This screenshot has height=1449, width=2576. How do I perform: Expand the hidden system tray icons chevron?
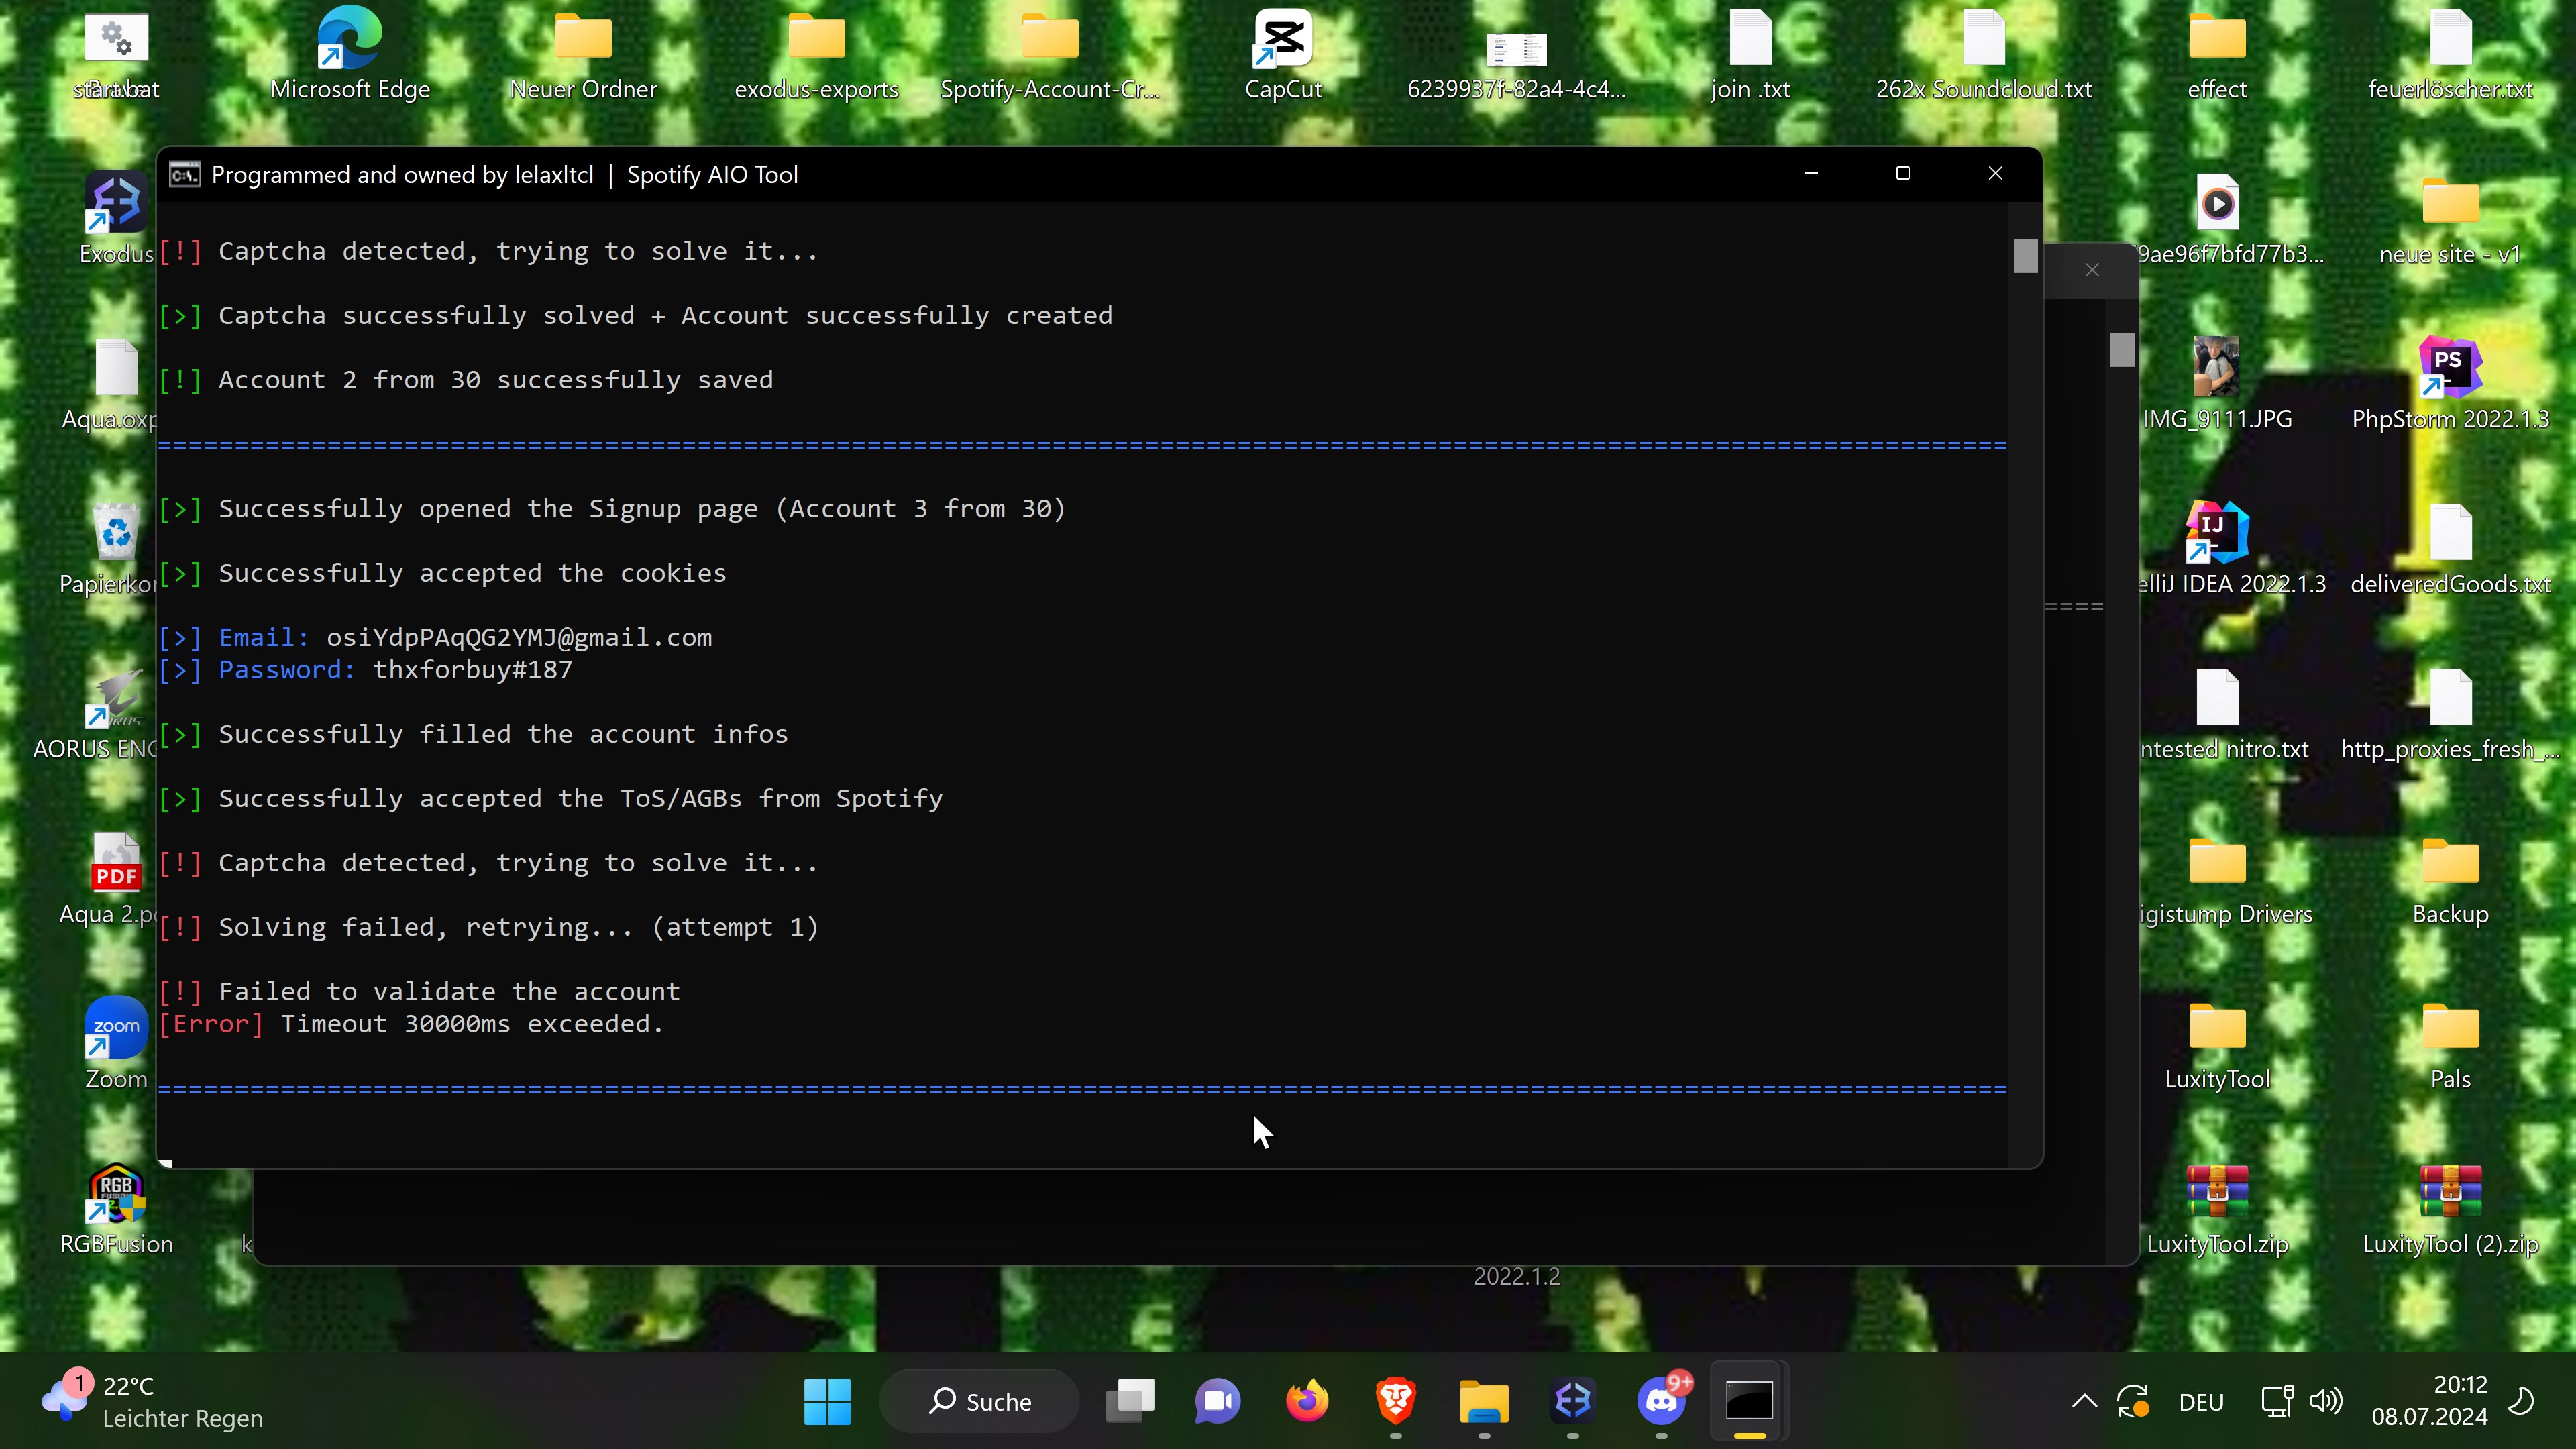click(x=2084, y=1400)
